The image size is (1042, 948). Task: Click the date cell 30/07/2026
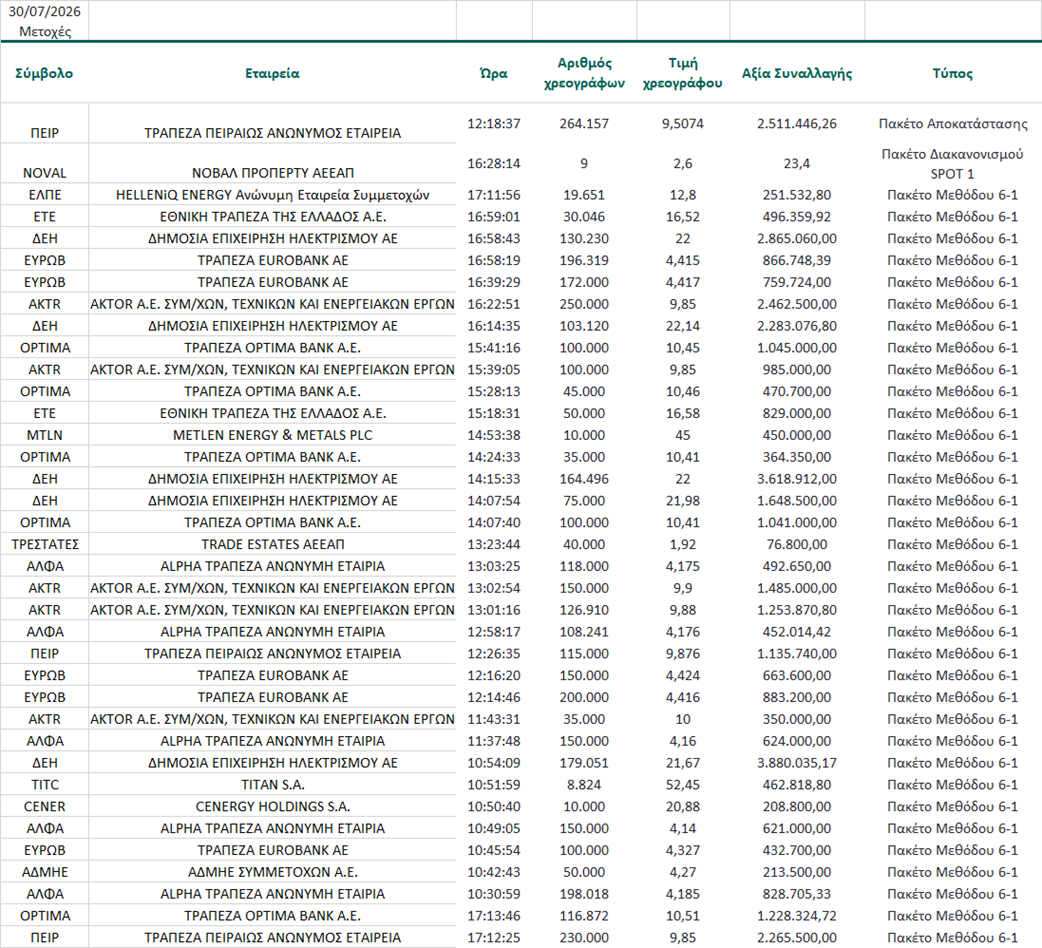(45, 11)
